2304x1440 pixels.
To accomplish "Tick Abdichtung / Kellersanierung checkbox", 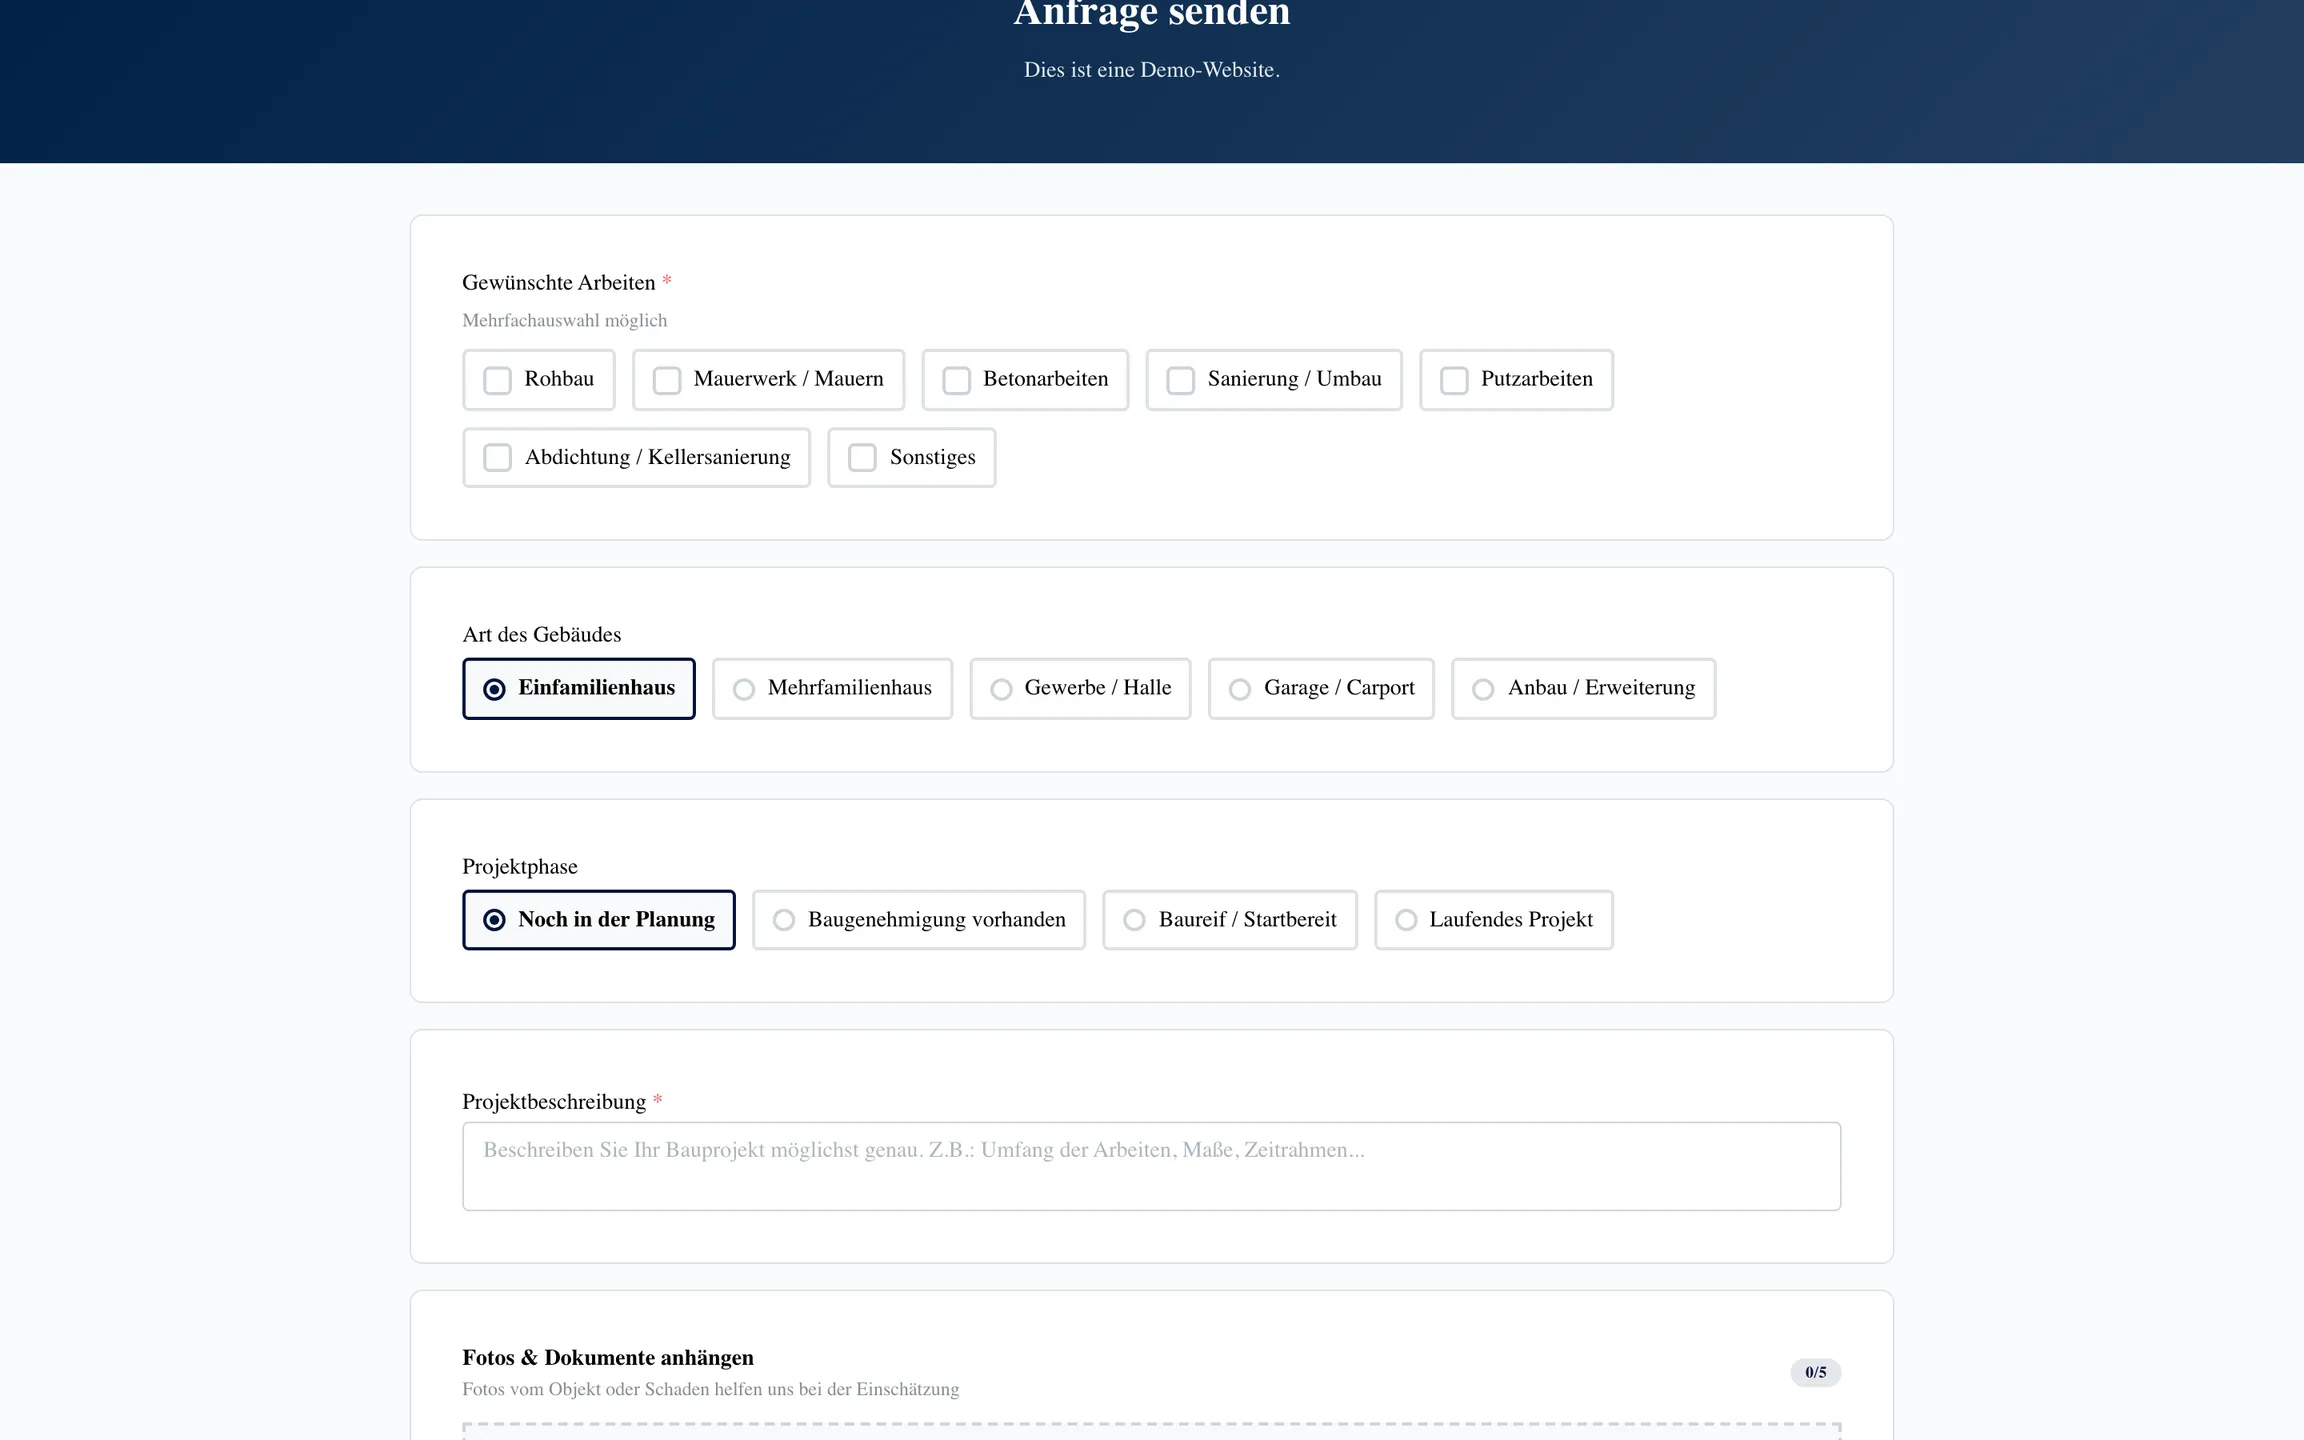I will pos(498,458).
